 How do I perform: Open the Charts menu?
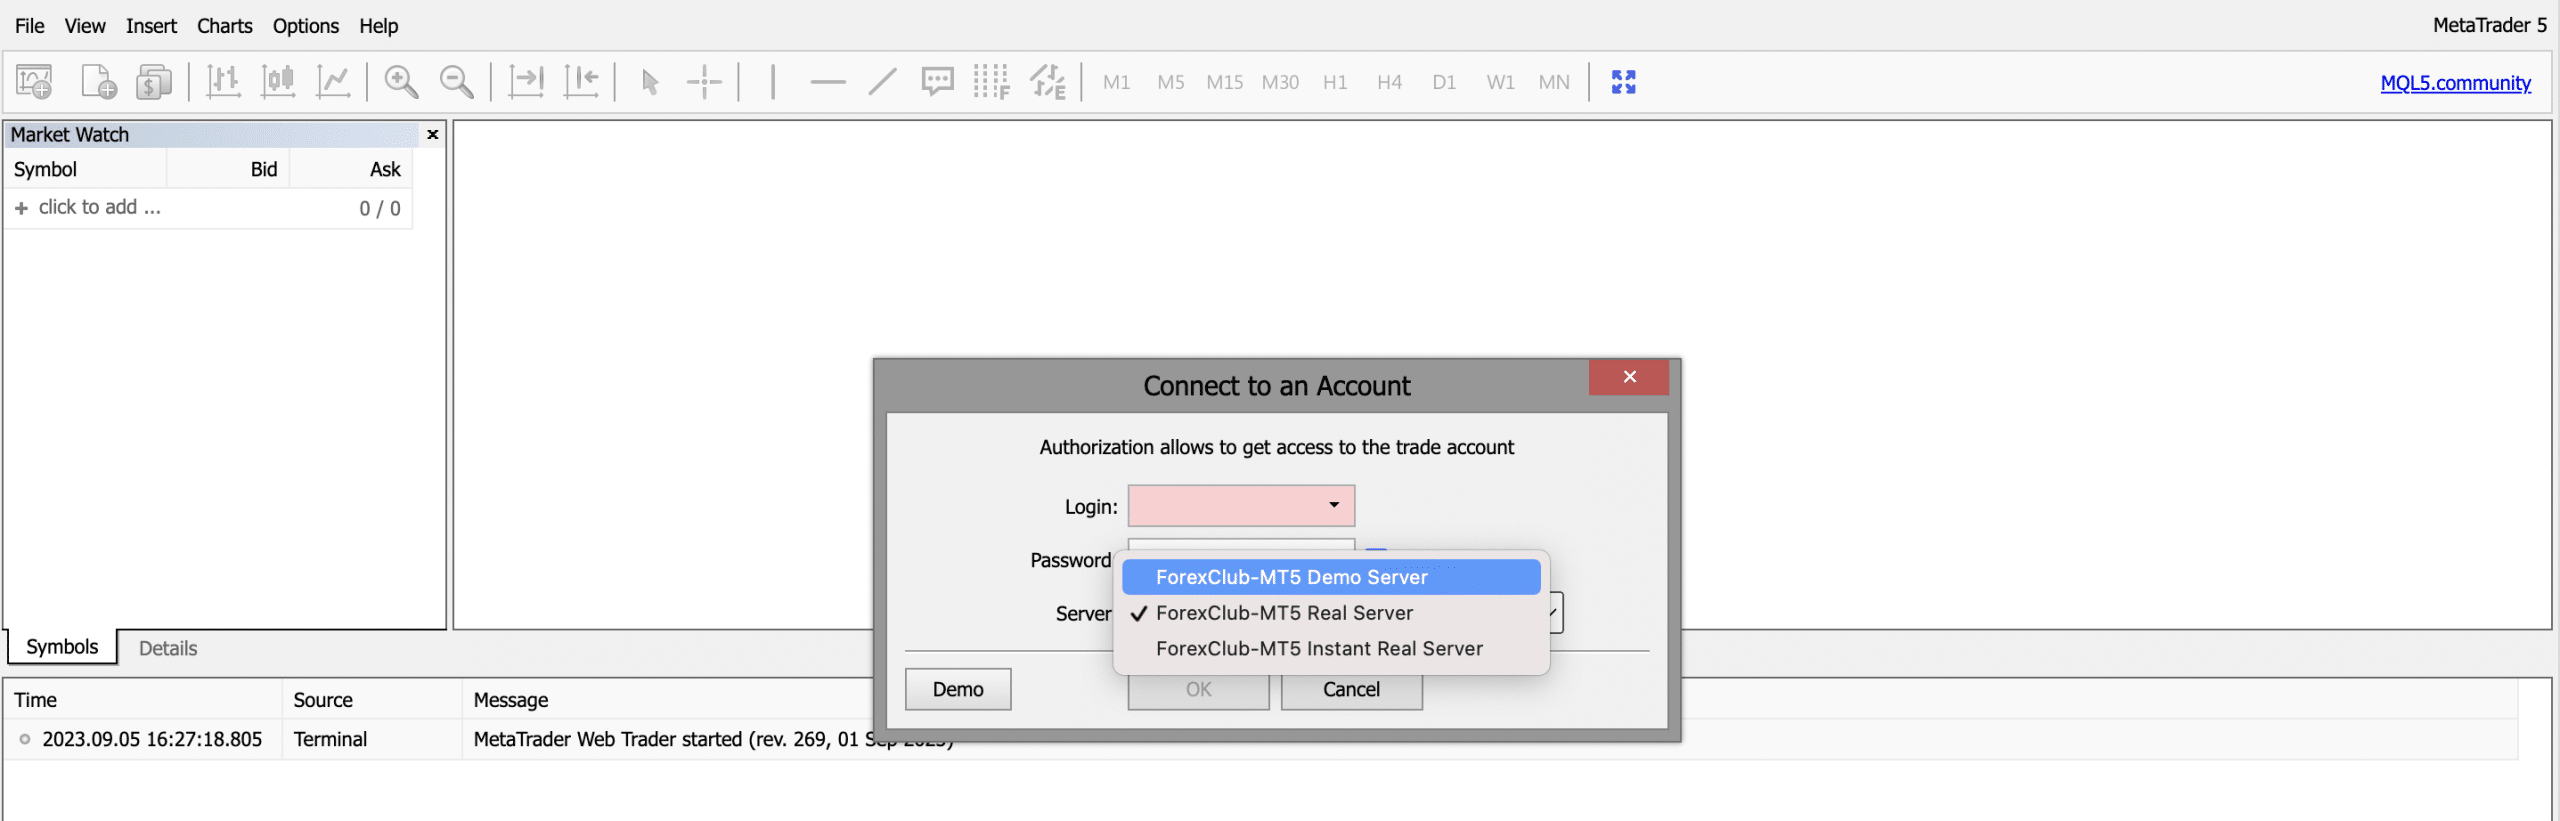tap(225, 26)
